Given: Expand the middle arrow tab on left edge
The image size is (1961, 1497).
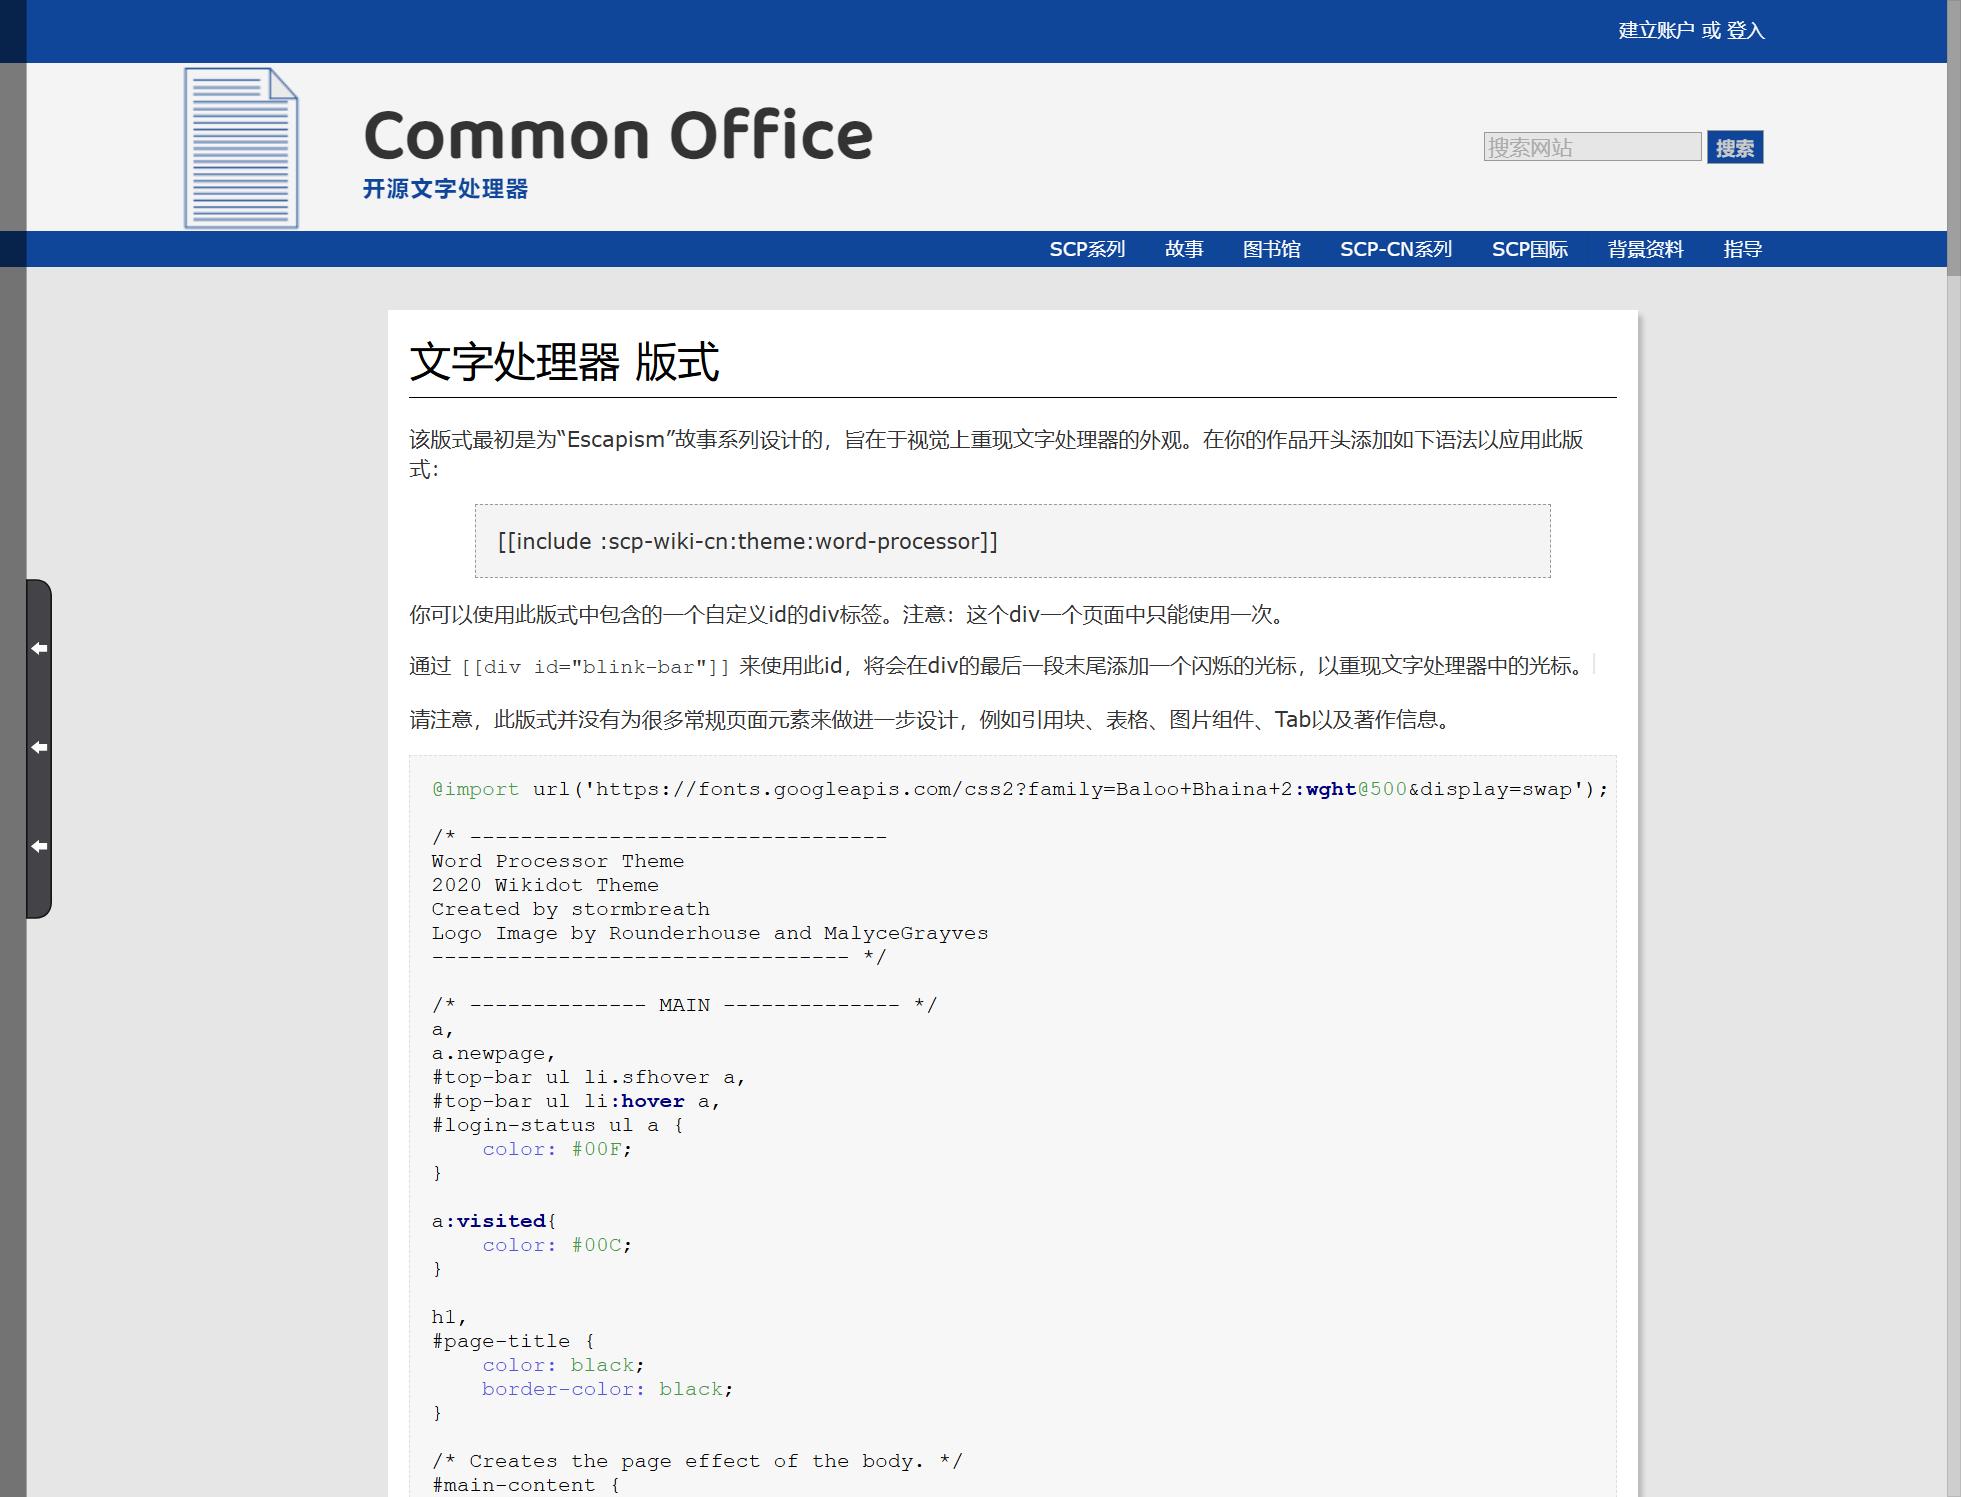Looking at the screenshot, I should pyautogui.click(x=40, y=746).
